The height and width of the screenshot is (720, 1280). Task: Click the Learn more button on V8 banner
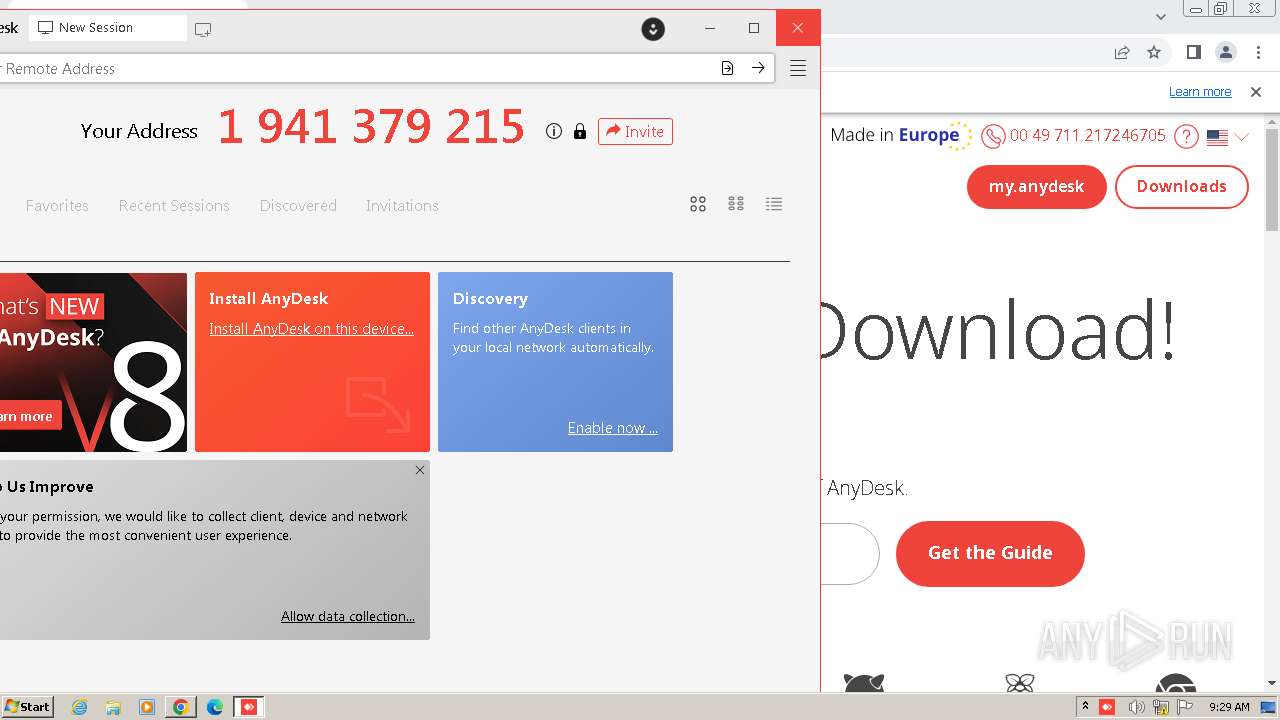tap(29, 416)
